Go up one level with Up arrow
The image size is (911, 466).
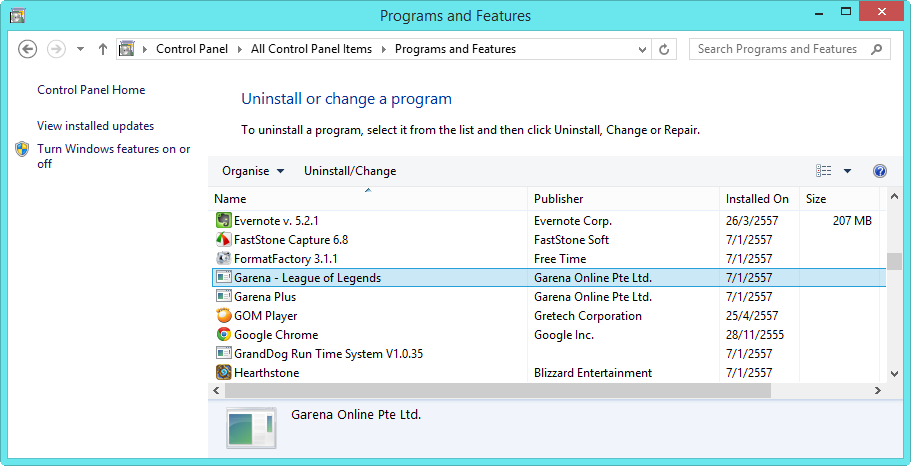tap(103, 49)
